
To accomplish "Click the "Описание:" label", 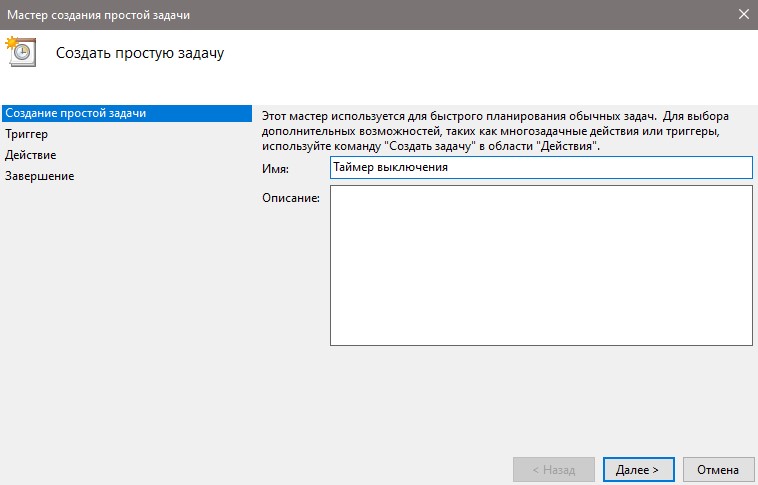I will [x=291, y=198].
